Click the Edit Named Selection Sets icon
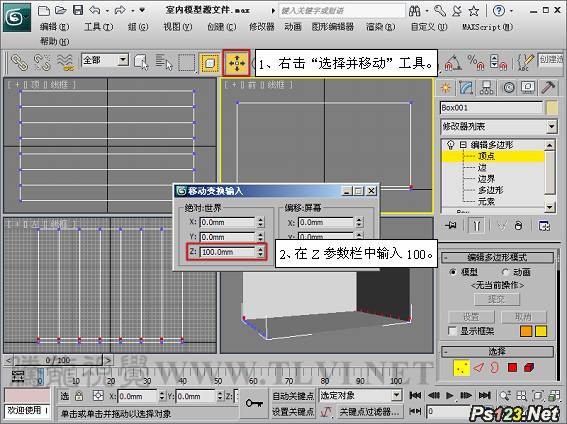Viewport: 567px width, 424px height. (526, 62)
